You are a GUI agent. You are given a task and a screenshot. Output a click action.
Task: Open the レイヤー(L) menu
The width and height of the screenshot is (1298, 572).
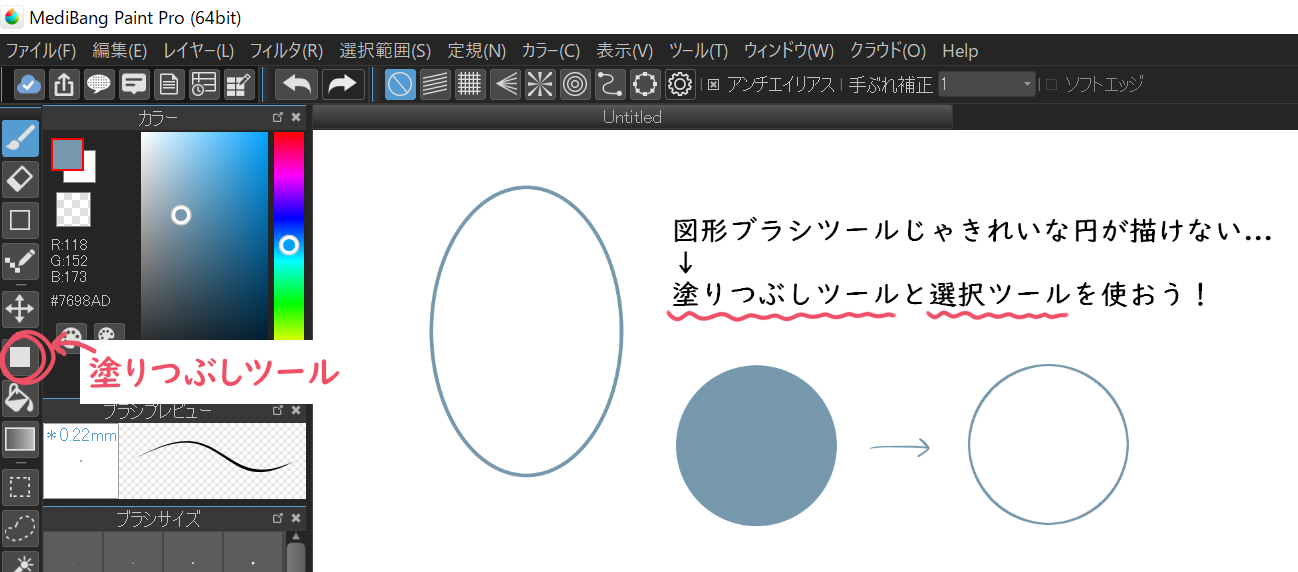click(198, 51)
